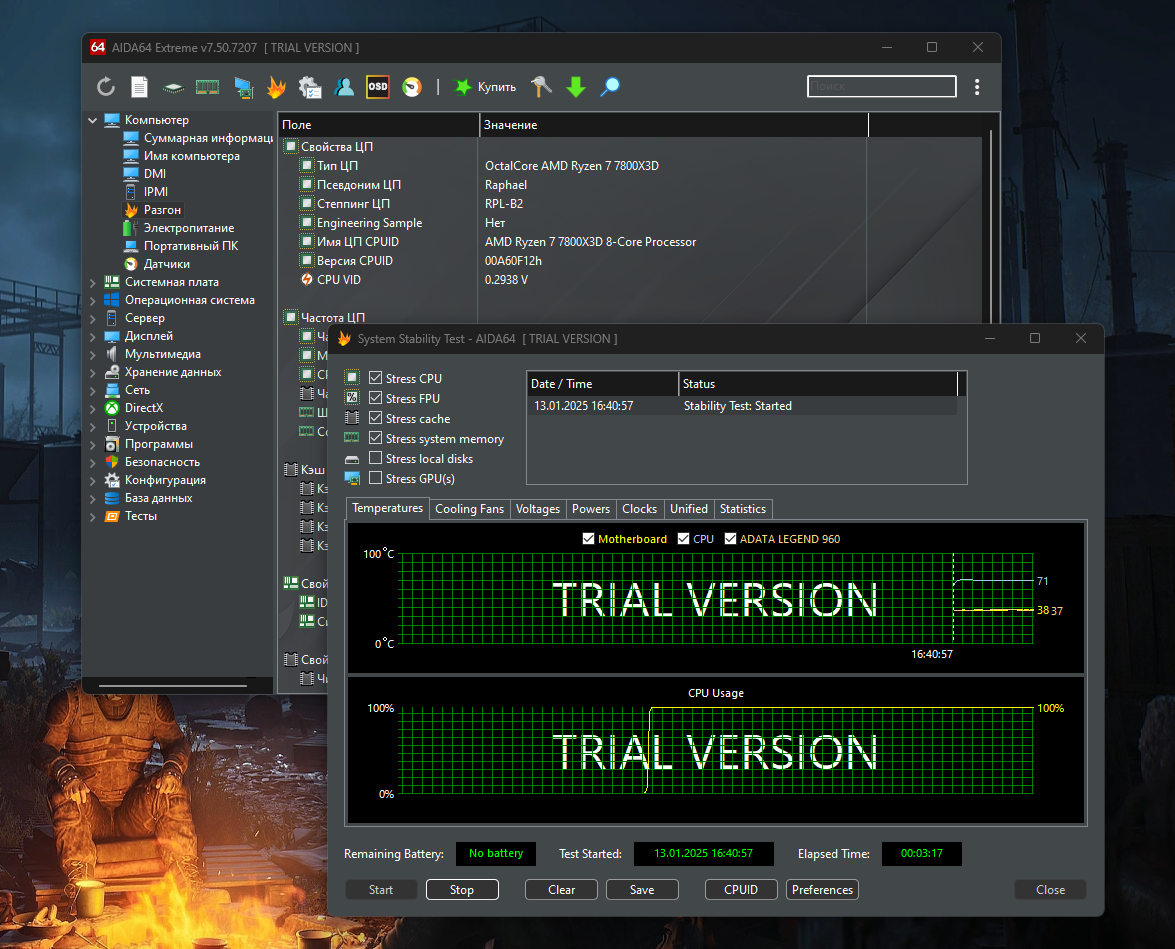Enable Stress local disks checkbox
Screen dimensions: 1175x949
[x=375, y=458]
